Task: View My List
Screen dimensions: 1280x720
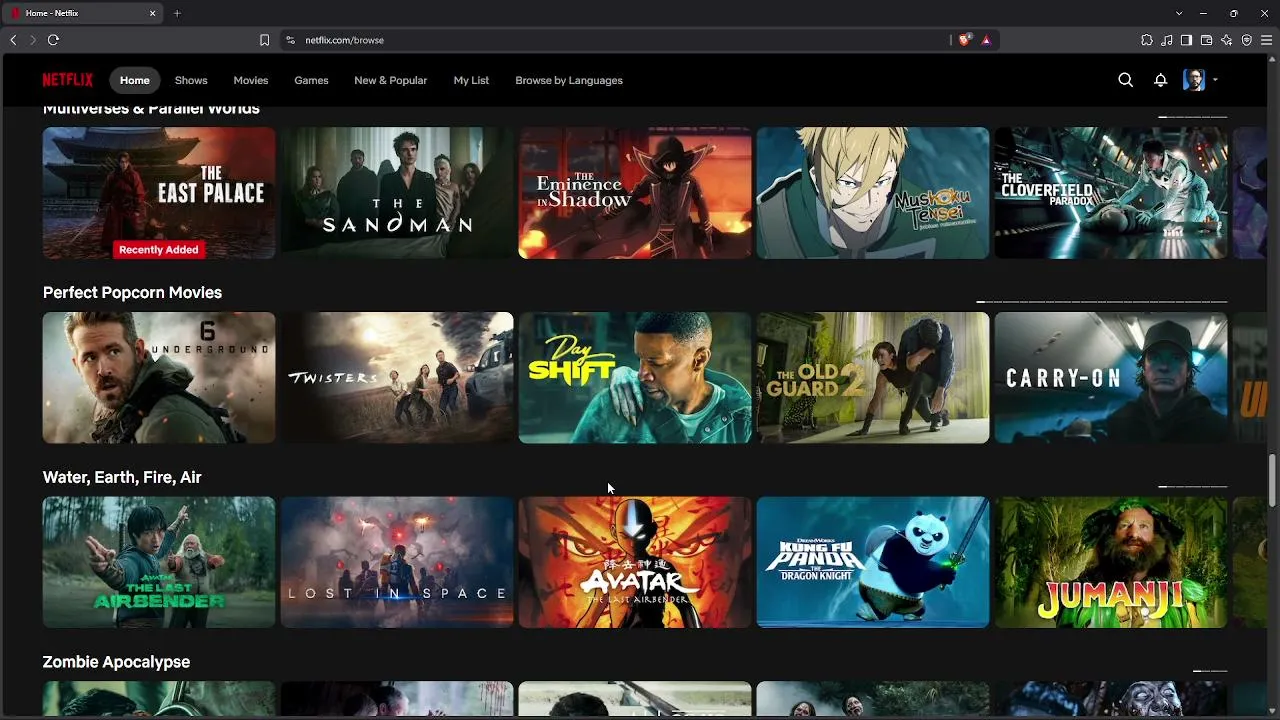Action: 471,80
